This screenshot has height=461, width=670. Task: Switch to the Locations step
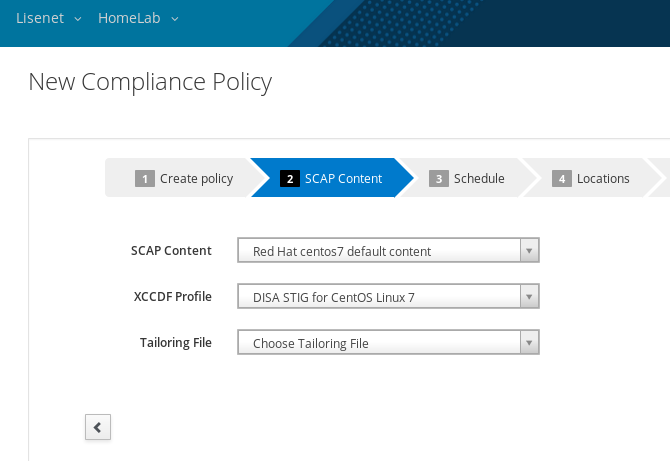(x=591, y=178)
